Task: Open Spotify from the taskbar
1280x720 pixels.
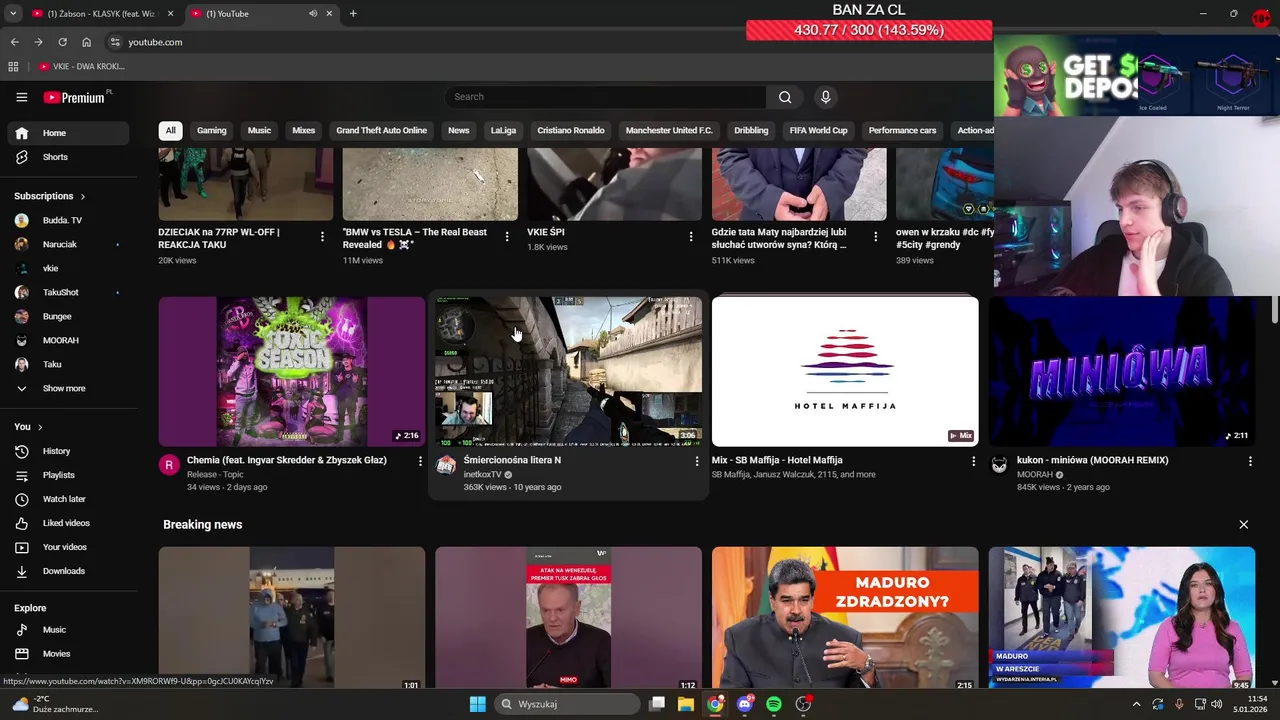Action: coord(774,704)
